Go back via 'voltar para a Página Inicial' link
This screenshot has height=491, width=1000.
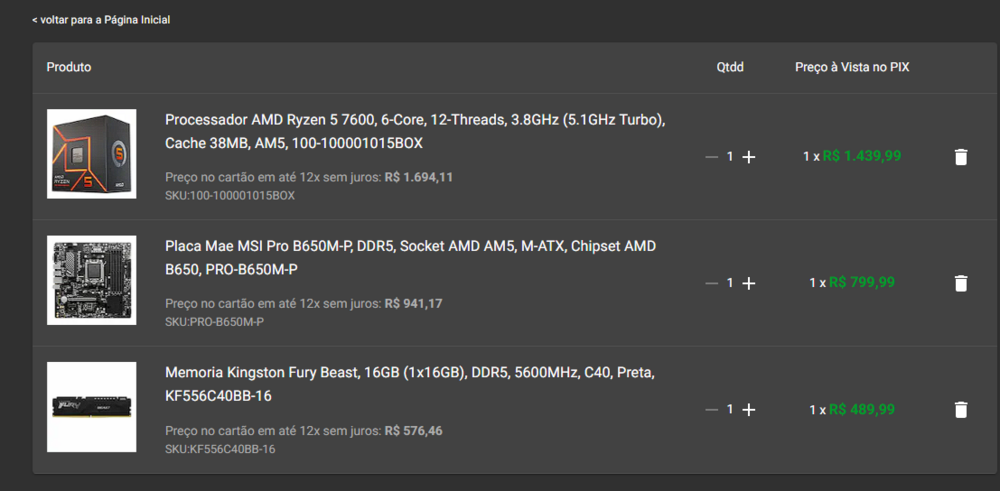coord(101,20)
